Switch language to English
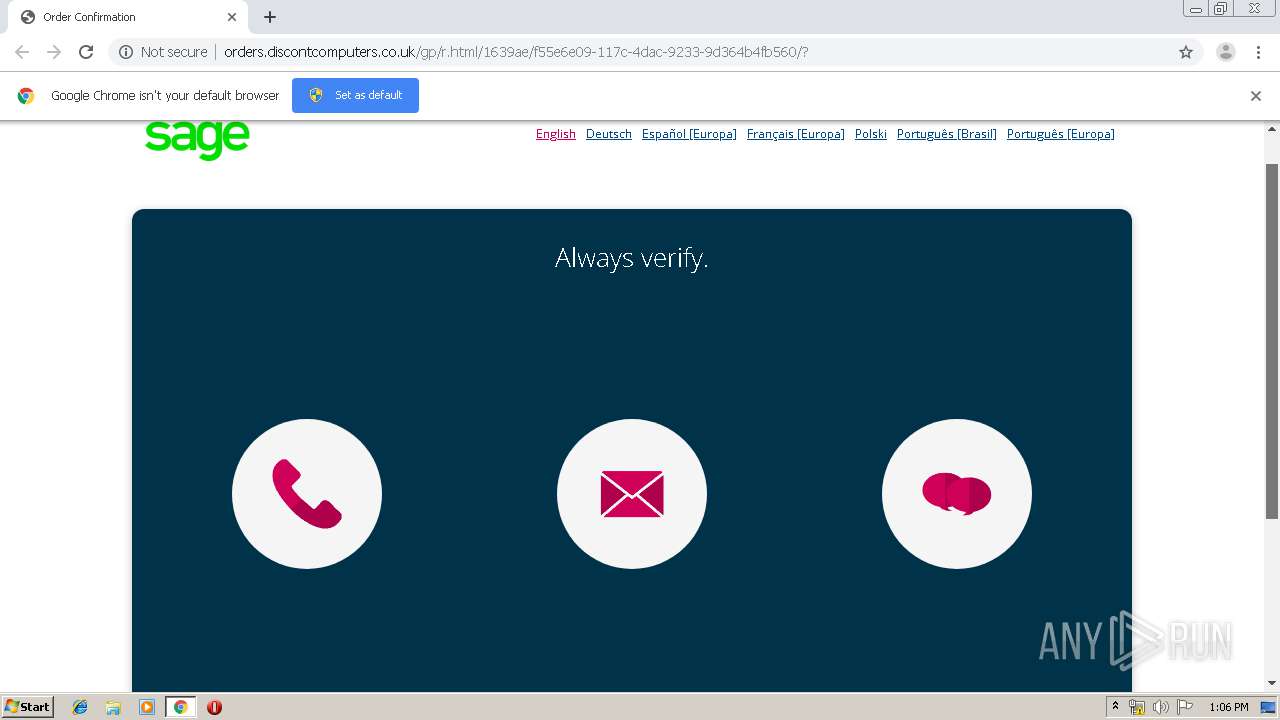This screenshot has width=1280, height=720. pos(556,134)
